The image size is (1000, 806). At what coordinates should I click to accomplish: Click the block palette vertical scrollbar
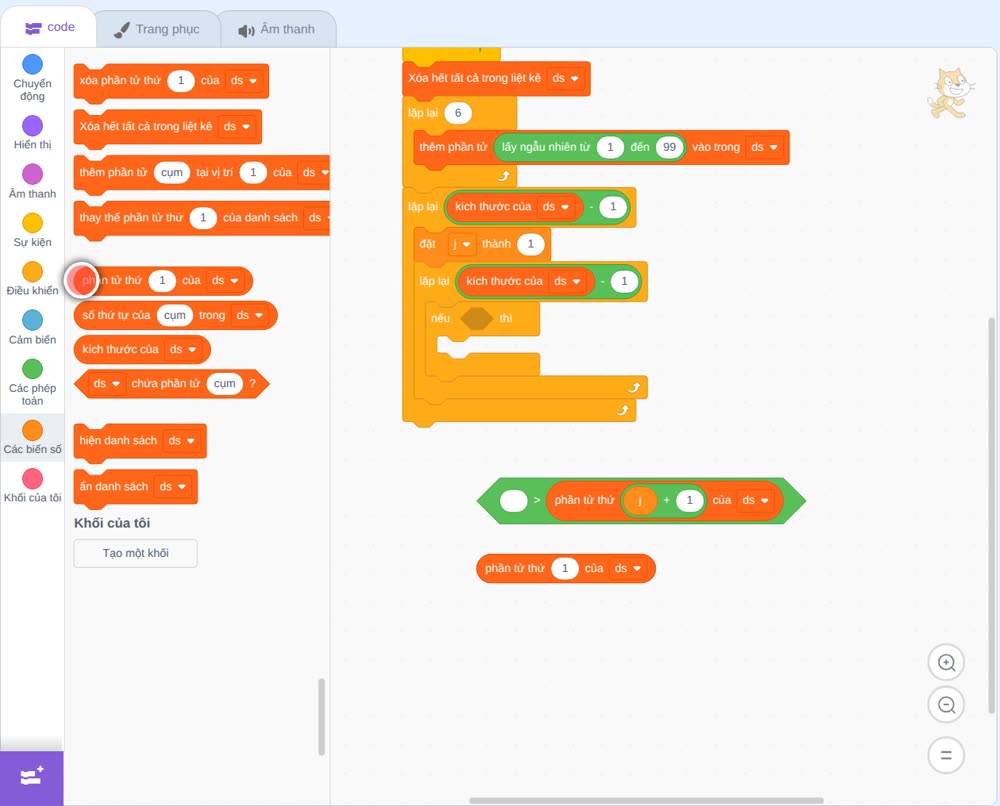point(321,717)
